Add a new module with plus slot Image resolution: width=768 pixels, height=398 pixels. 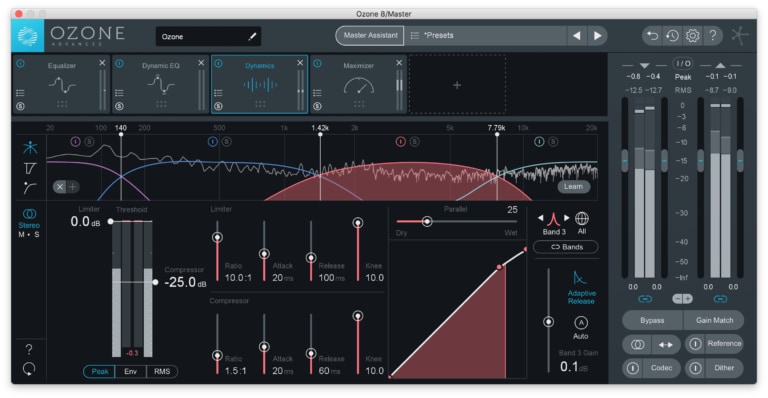pyautogui.click(x=457, y=85)
